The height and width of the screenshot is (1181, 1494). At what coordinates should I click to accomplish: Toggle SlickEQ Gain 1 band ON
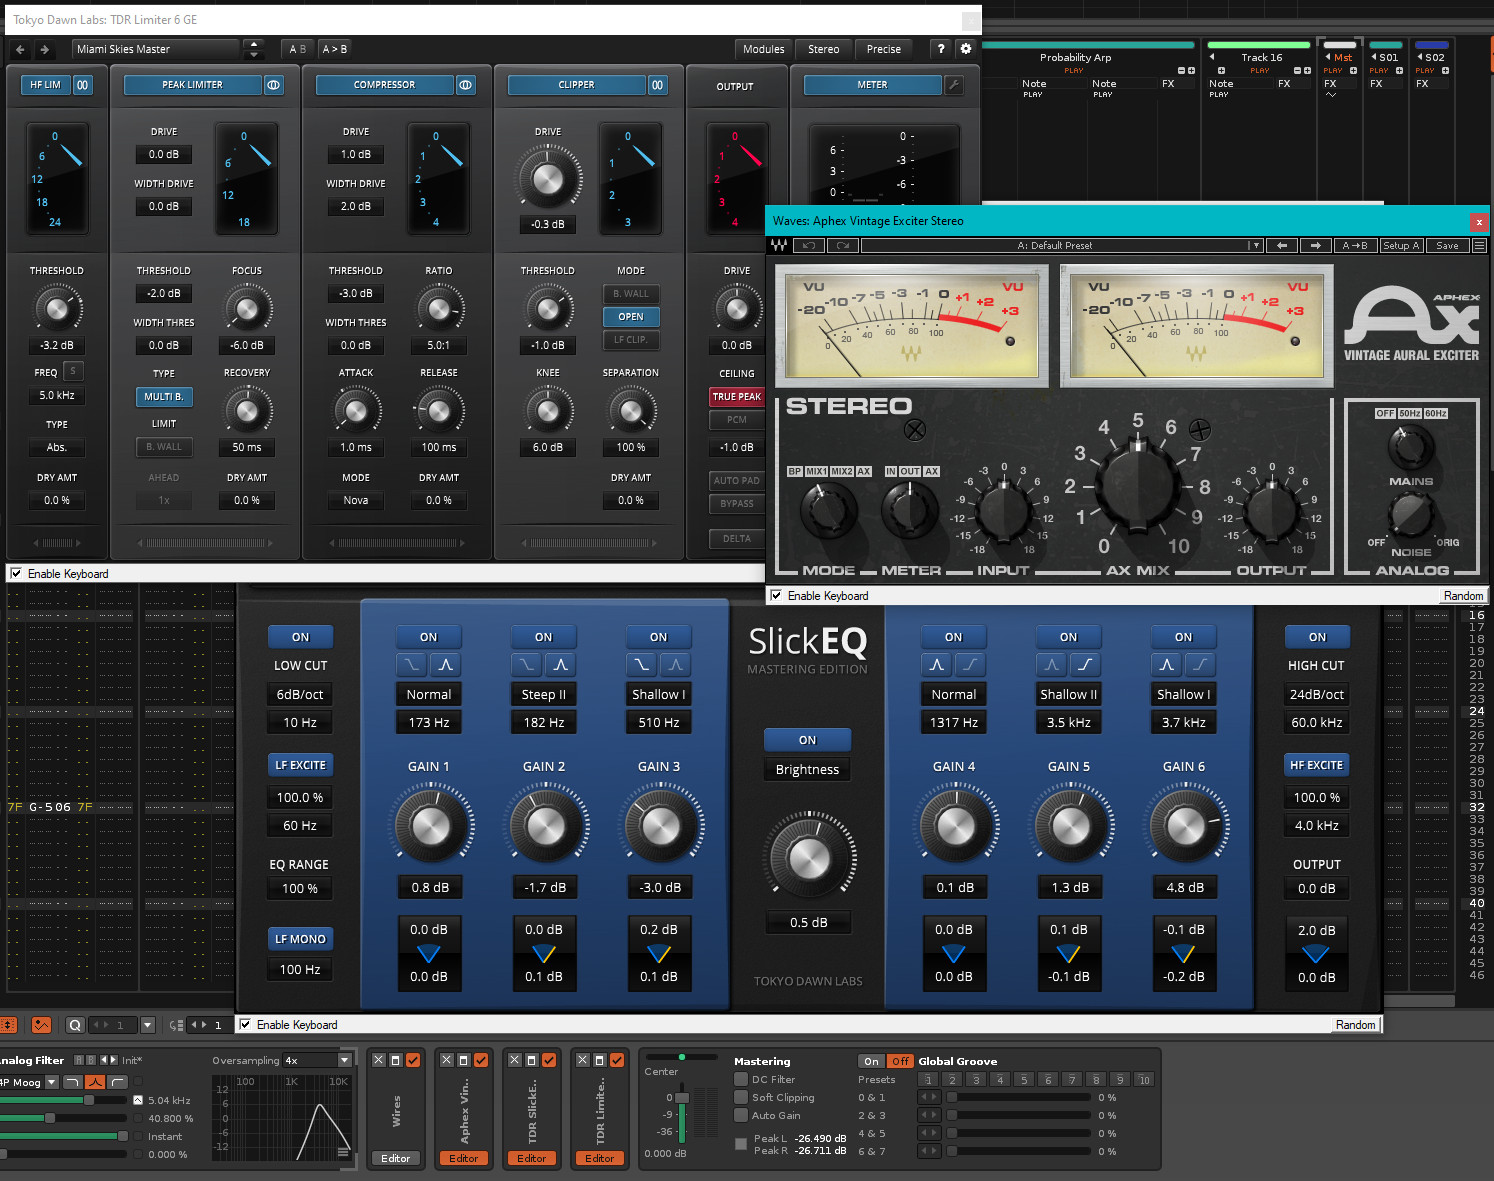(x=428, y=637)
